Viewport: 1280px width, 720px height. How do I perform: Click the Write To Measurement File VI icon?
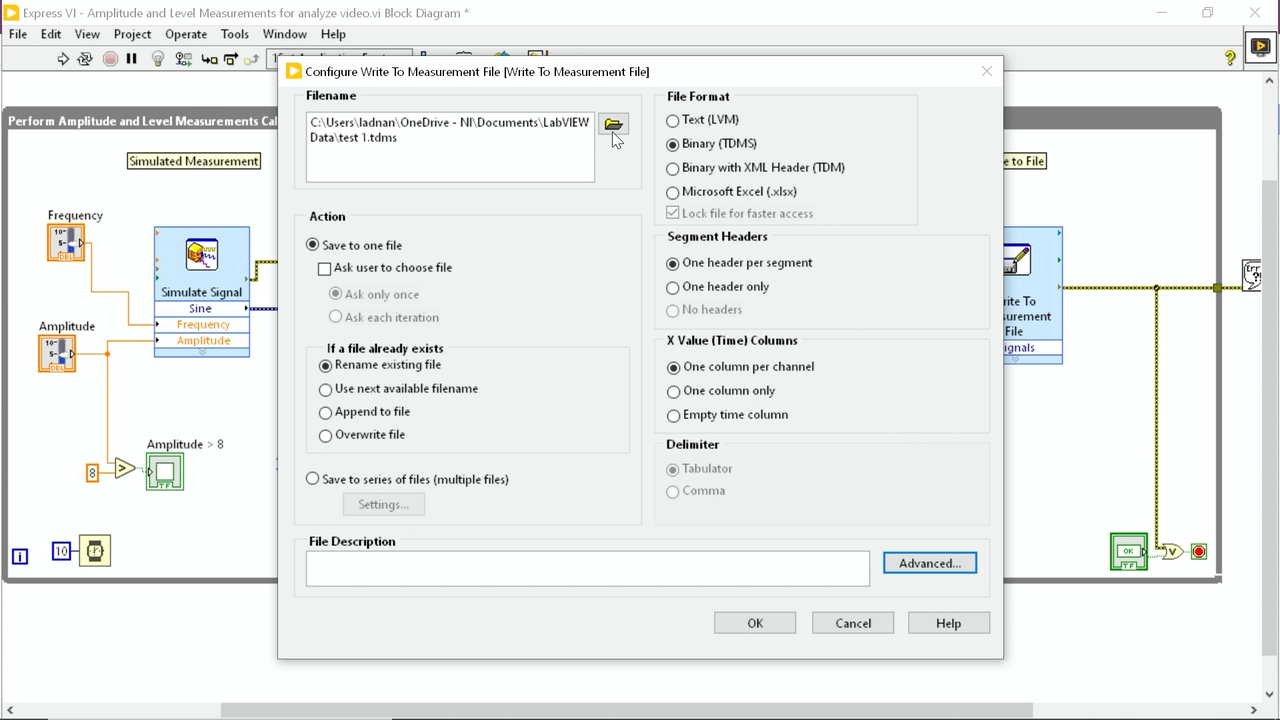[x=1016, y=261]
